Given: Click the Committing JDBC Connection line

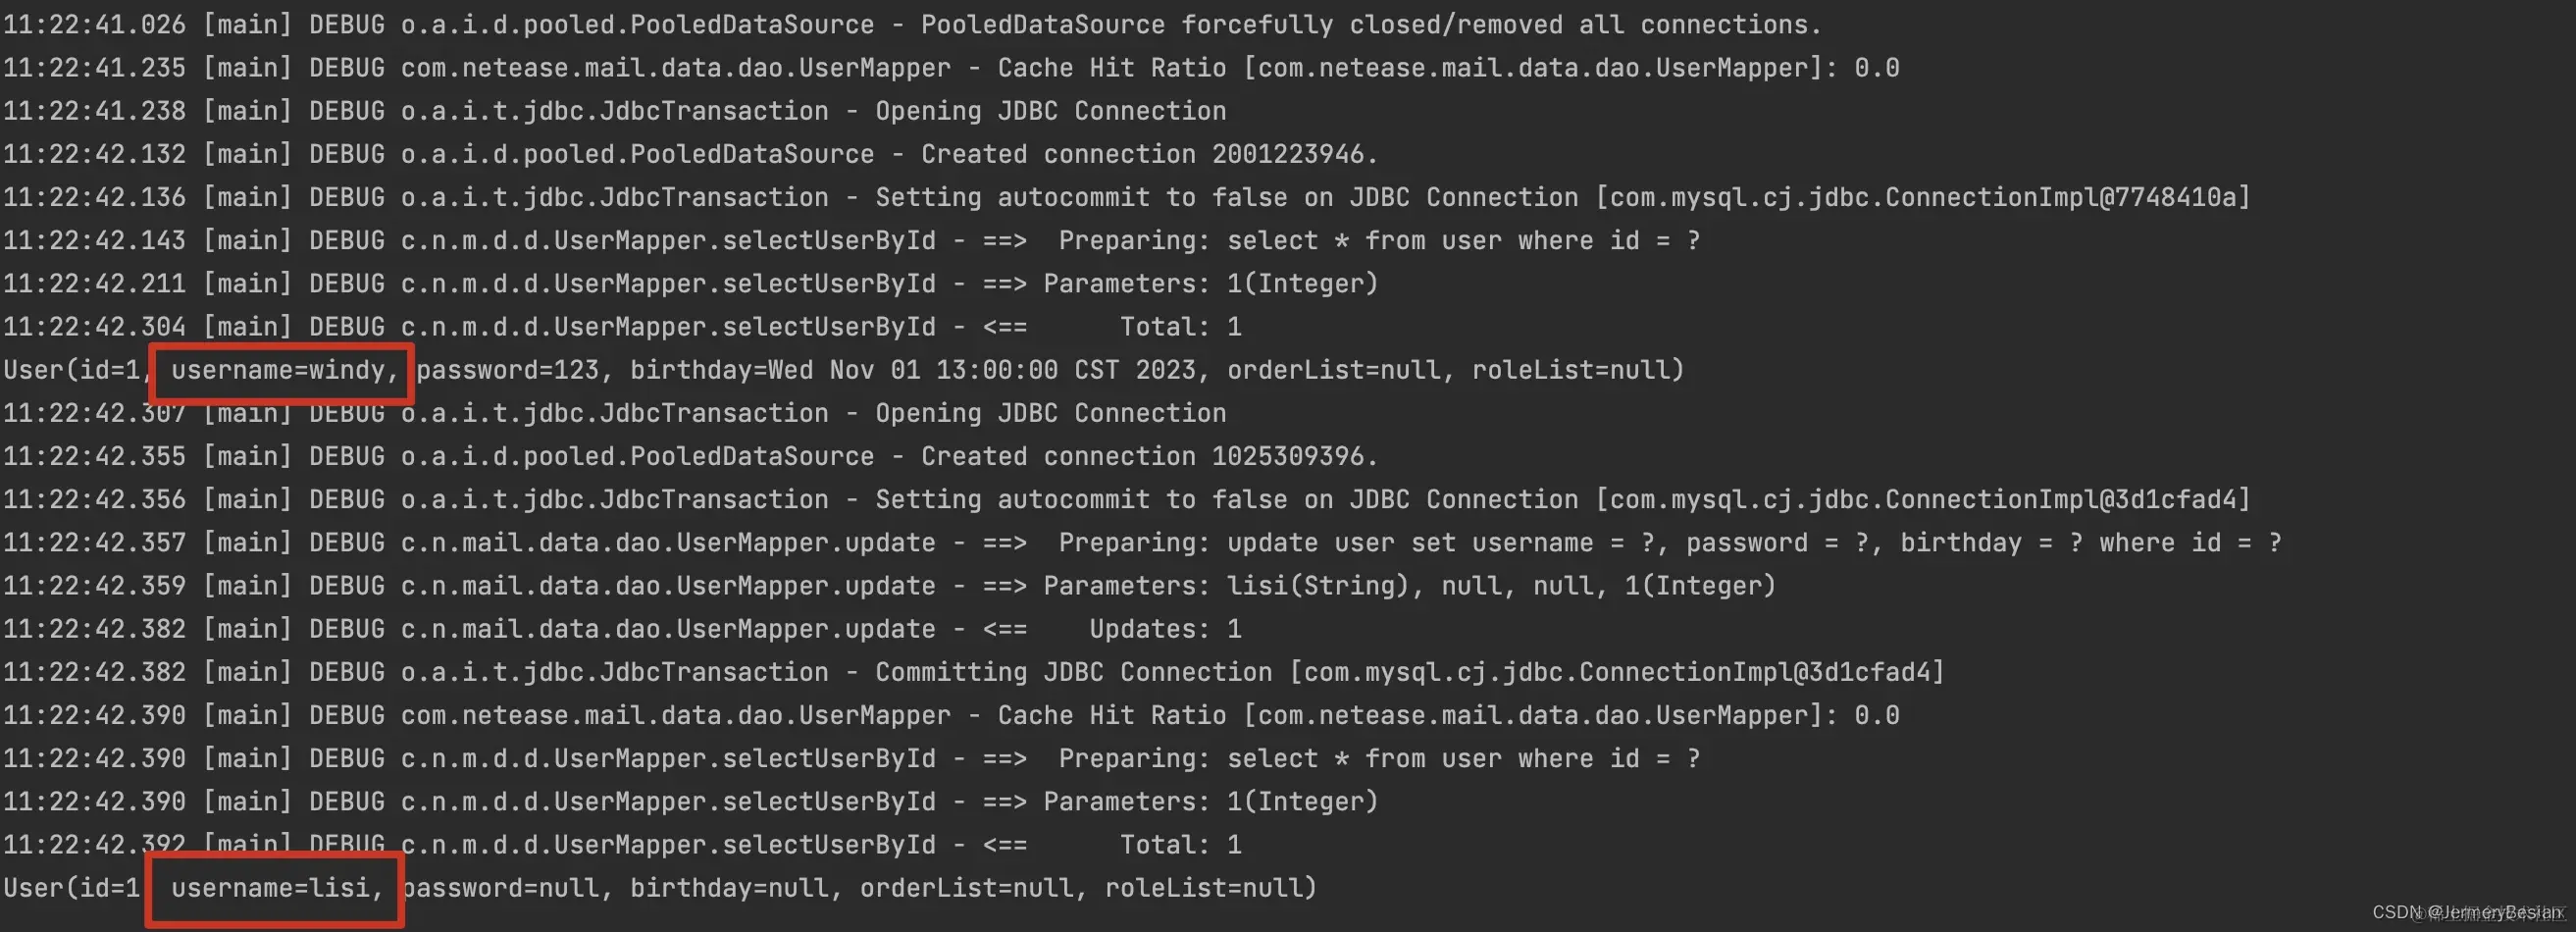Looking at the screenshot, I should [974, 672].
